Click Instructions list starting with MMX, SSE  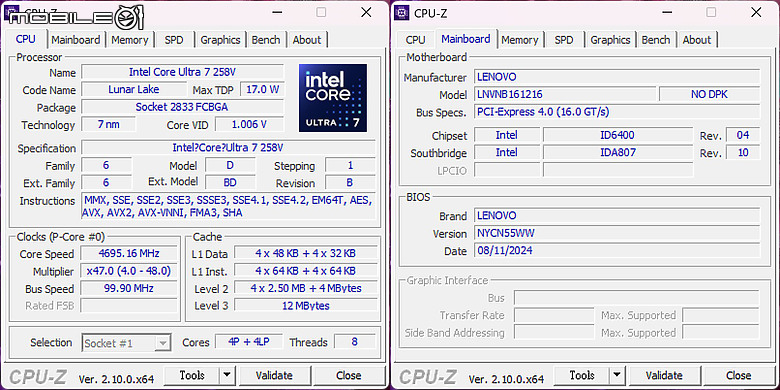click(228, 206)
